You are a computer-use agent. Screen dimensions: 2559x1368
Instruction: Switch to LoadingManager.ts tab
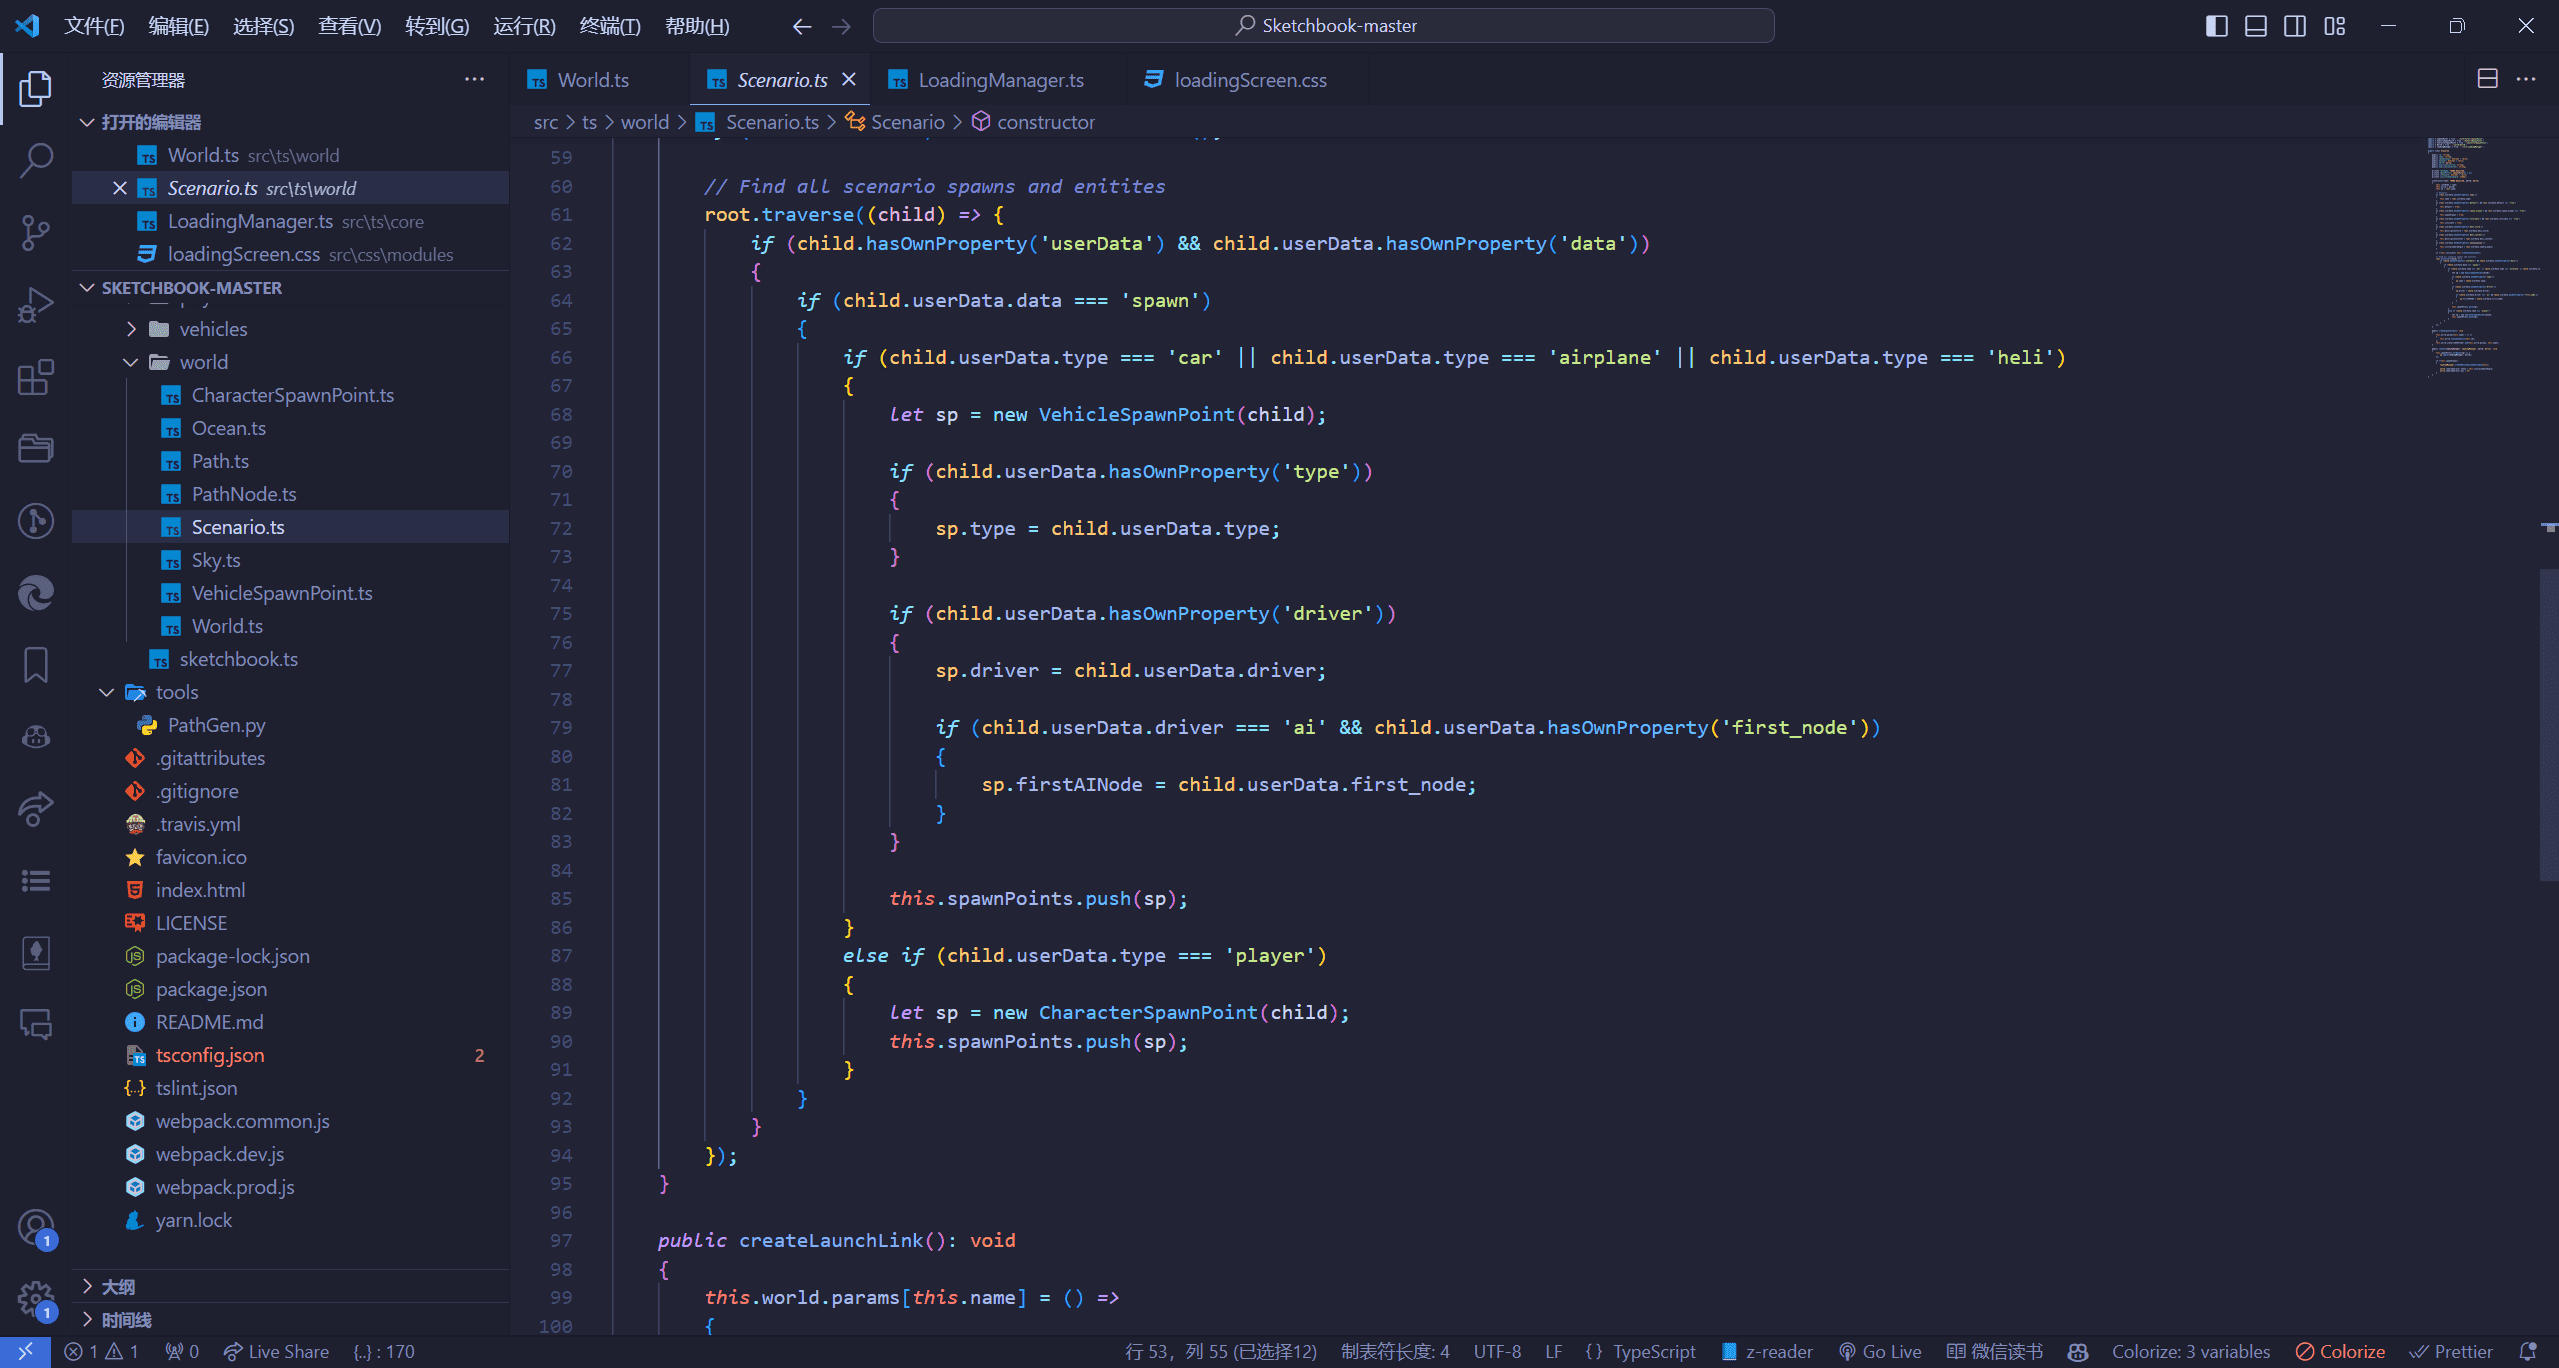(x=1000, y=80)
